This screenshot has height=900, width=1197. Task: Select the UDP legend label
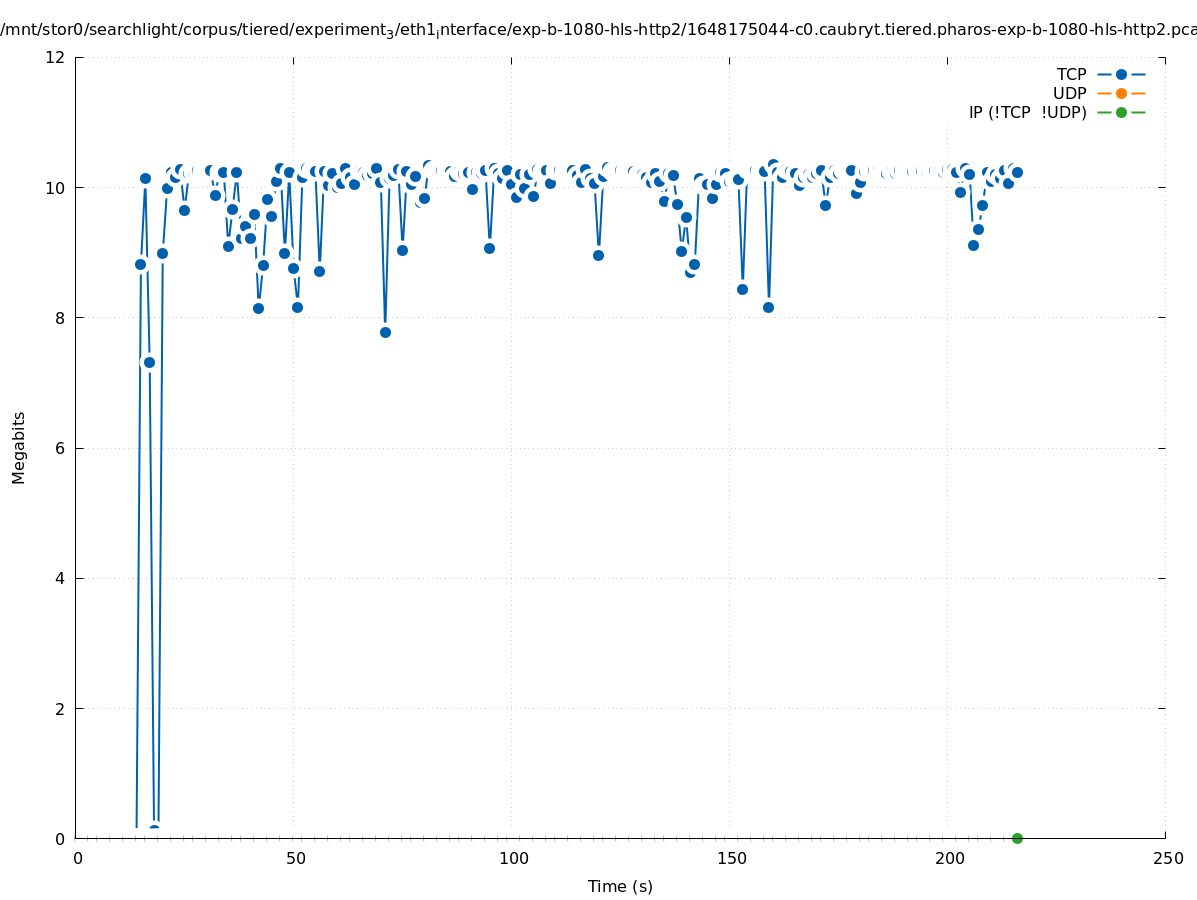pyautogui.click(x=1069, y=93)
